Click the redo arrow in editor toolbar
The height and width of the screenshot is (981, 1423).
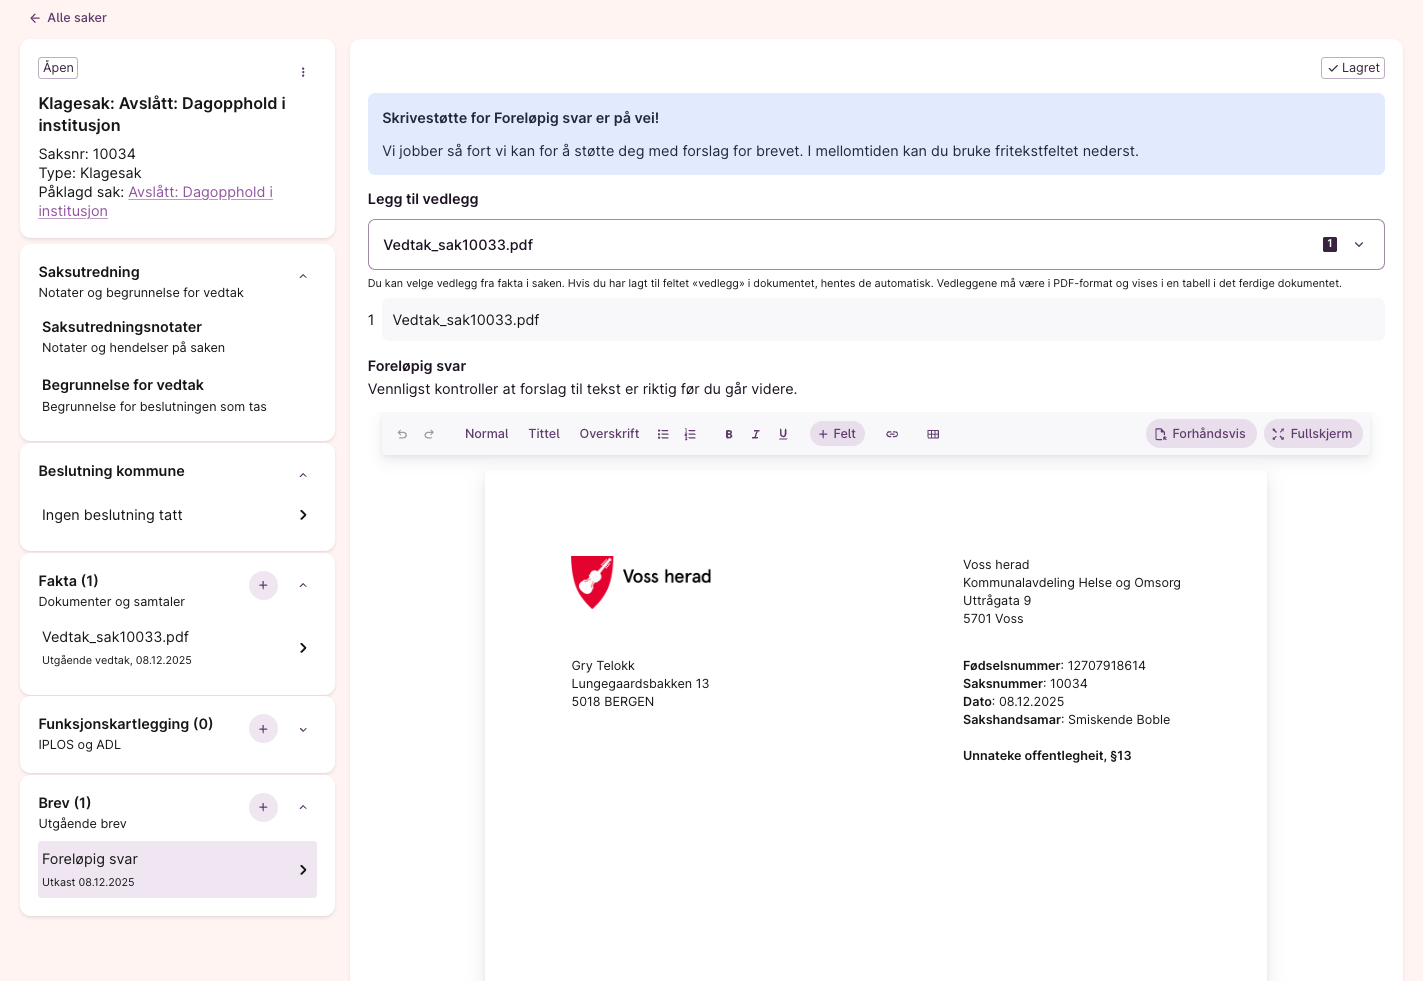[429, 434]
